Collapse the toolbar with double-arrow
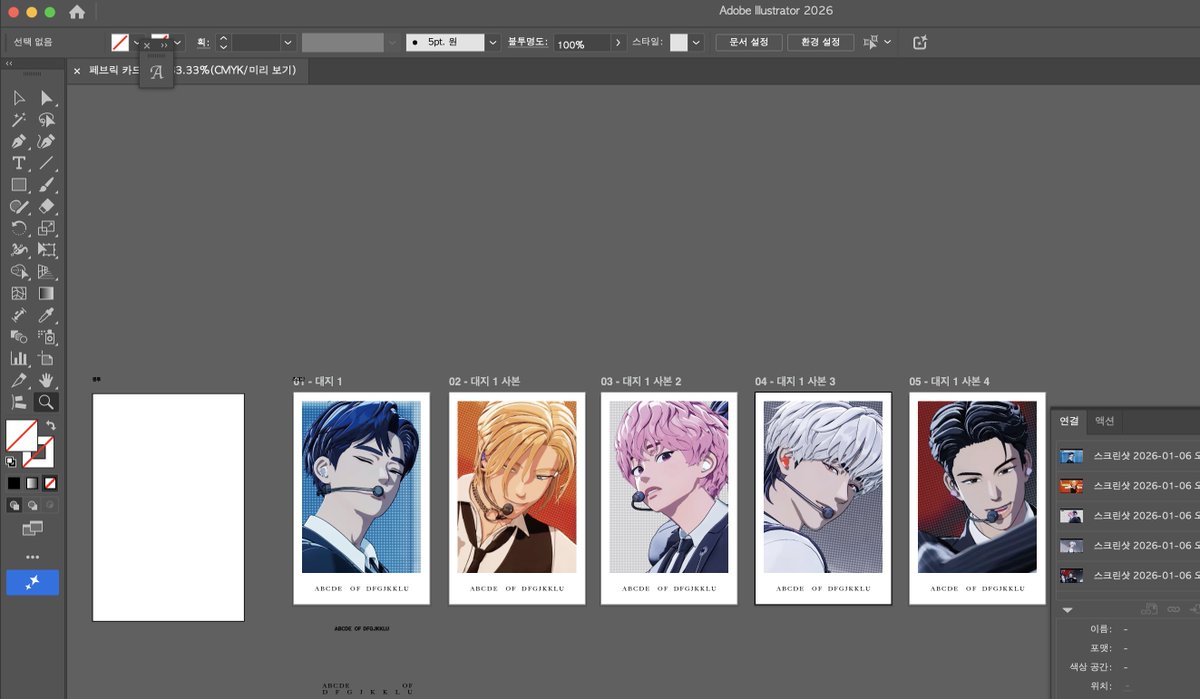 8,63
